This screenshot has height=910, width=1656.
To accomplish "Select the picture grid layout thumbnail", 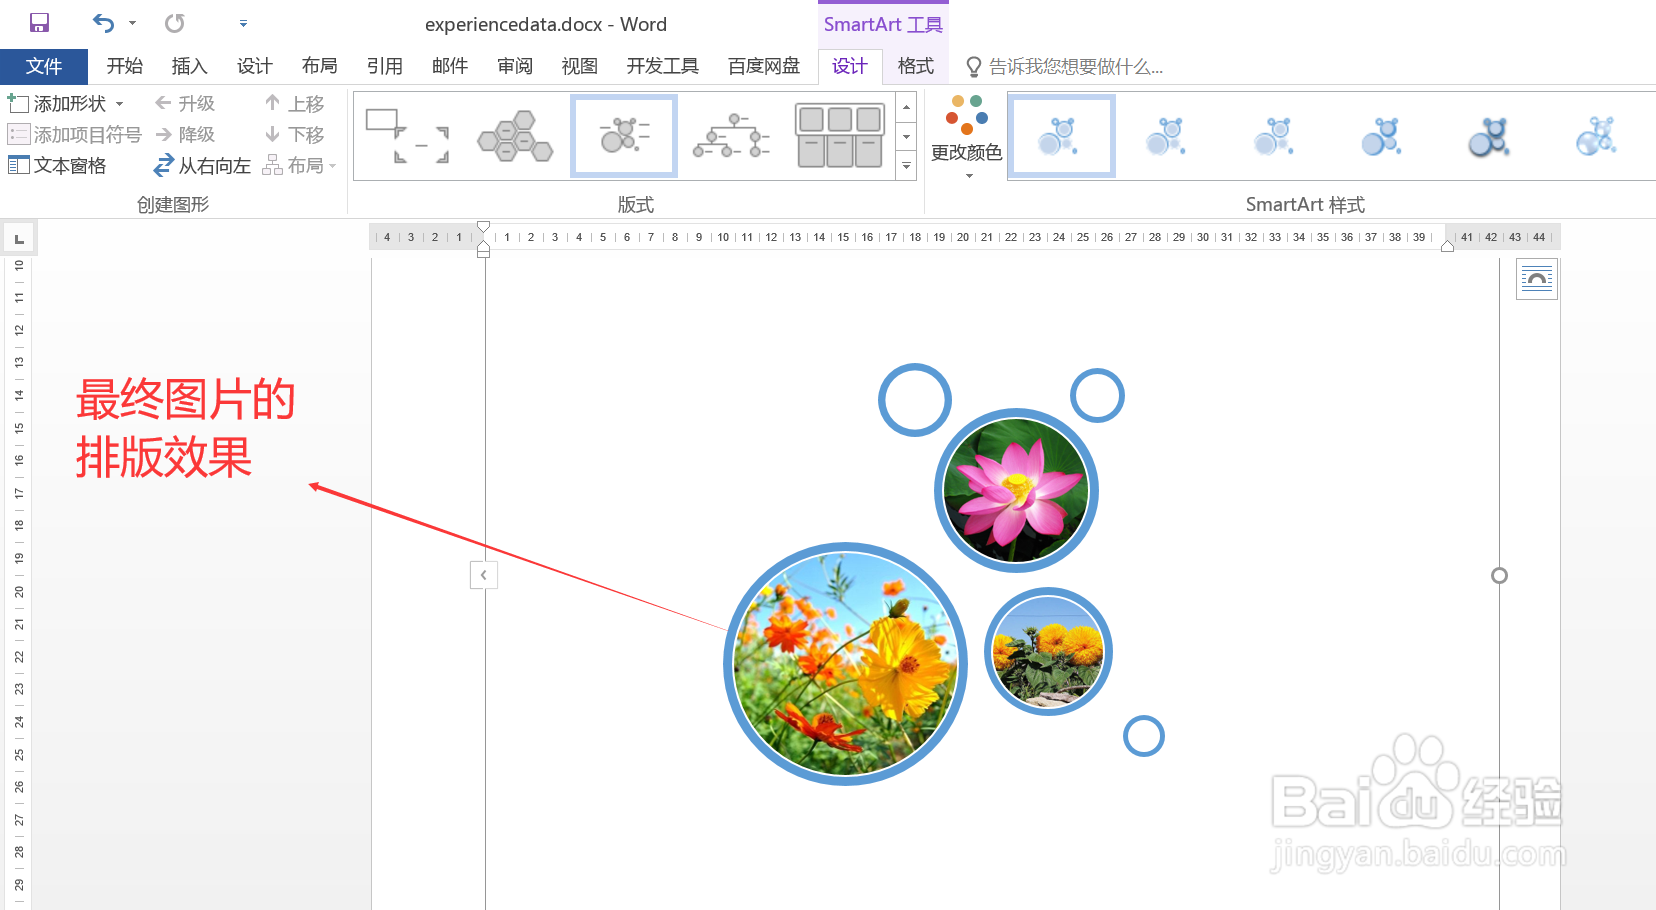I will 840,136.
